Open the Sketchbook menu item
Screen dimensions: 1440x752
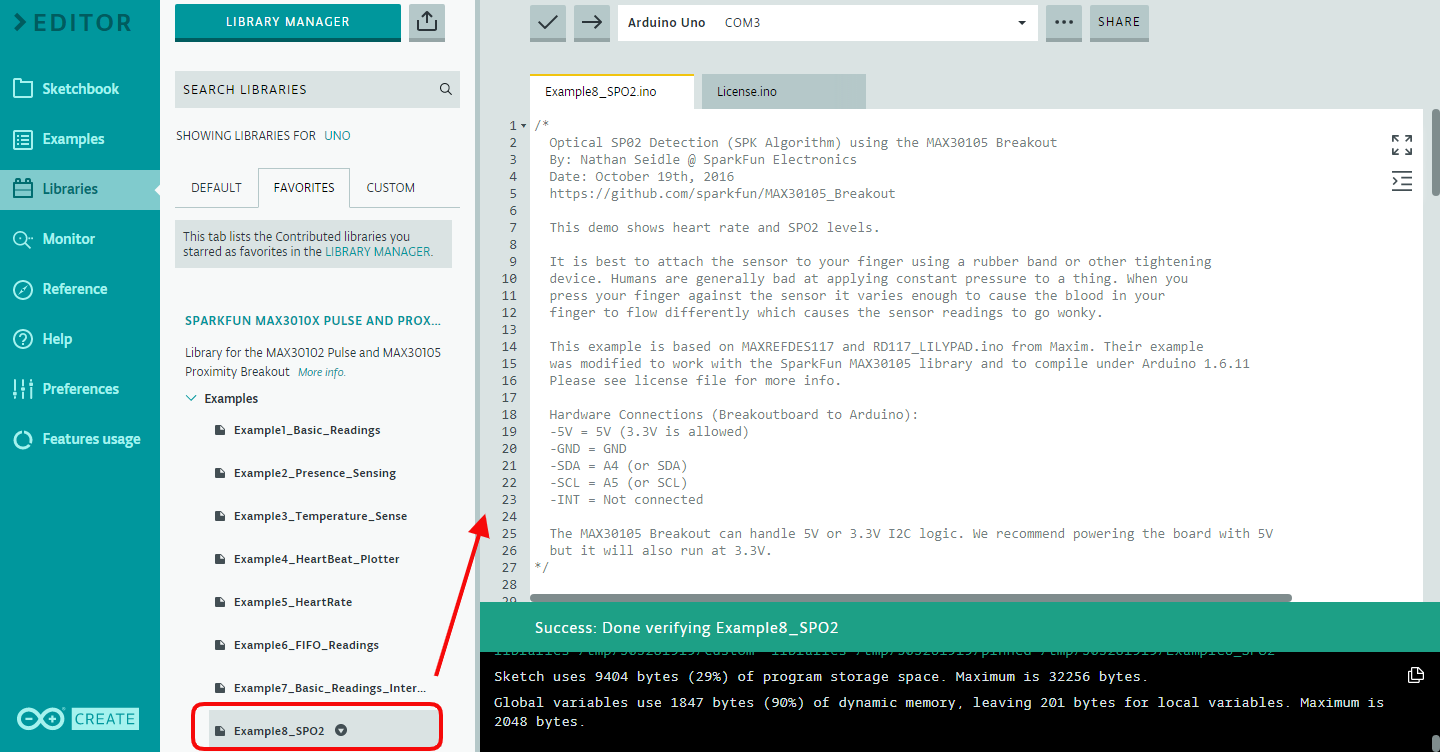pos(80,89)
